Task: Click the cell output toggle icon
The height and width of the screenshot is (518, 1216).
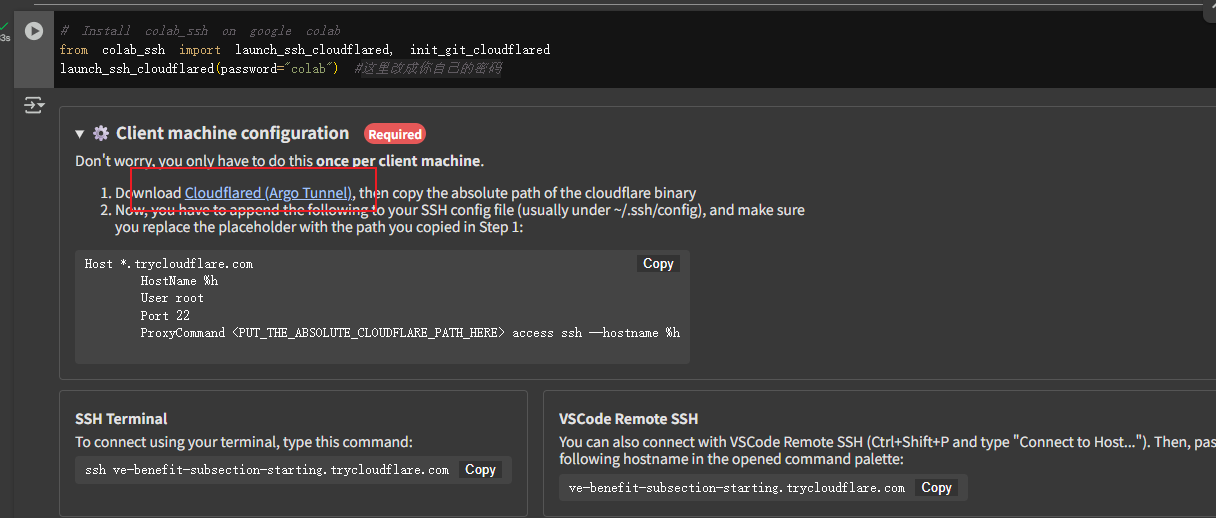Action: [x=34, y=105]
